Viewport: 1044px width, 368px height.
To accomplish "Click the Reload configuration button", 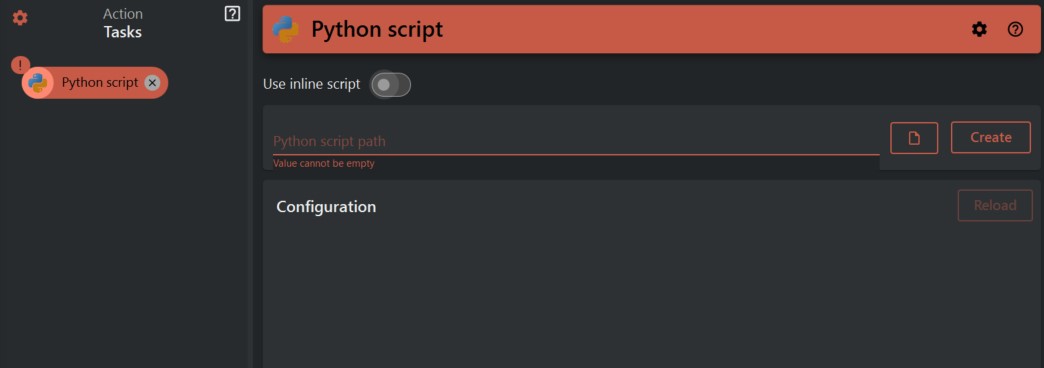I will (x=995, y=206).
